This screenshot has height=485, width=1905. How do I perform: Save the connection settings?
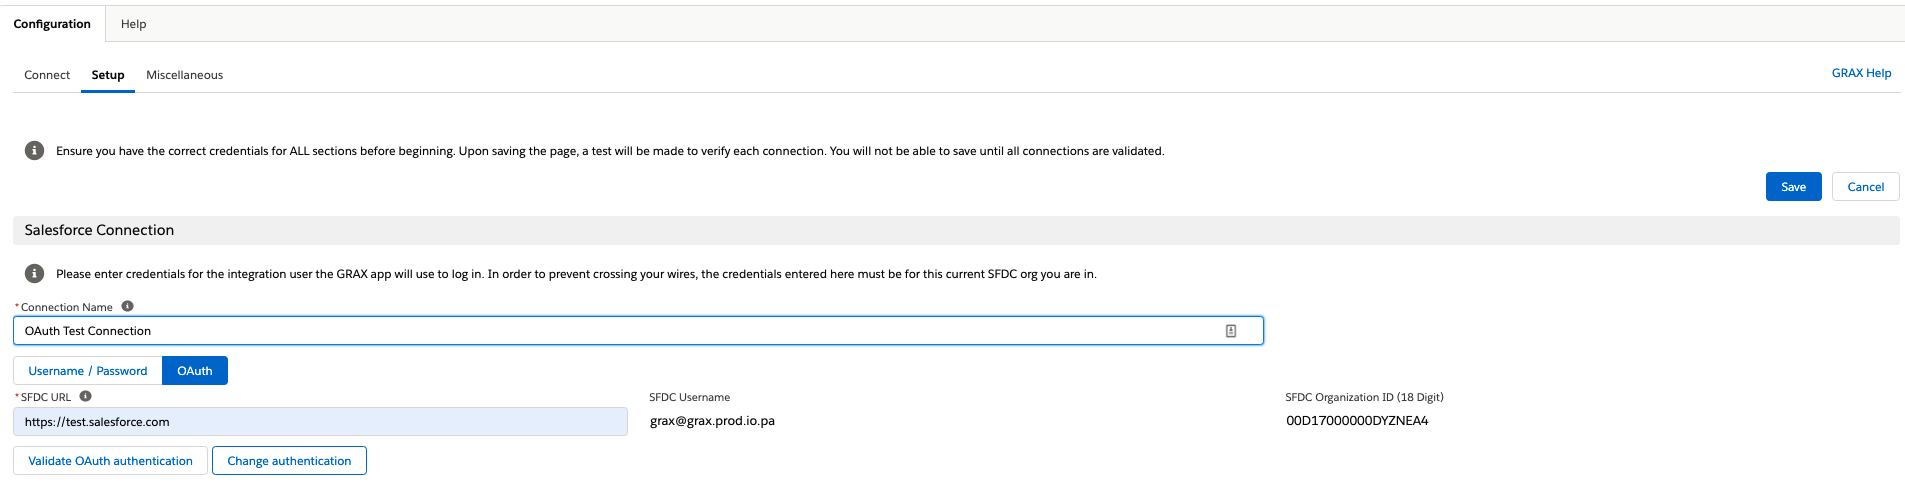point(1793,187)
